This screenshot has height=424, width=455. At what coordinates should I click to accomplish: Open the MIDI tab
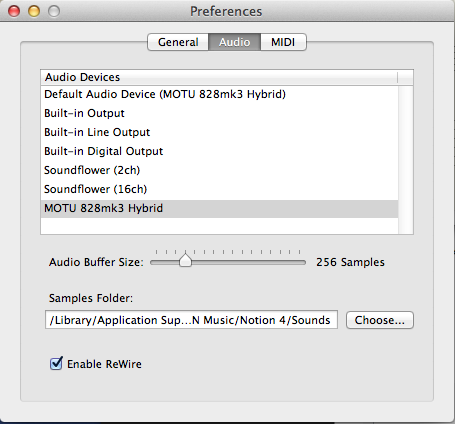pyautogui.click(x=283, y=42)
